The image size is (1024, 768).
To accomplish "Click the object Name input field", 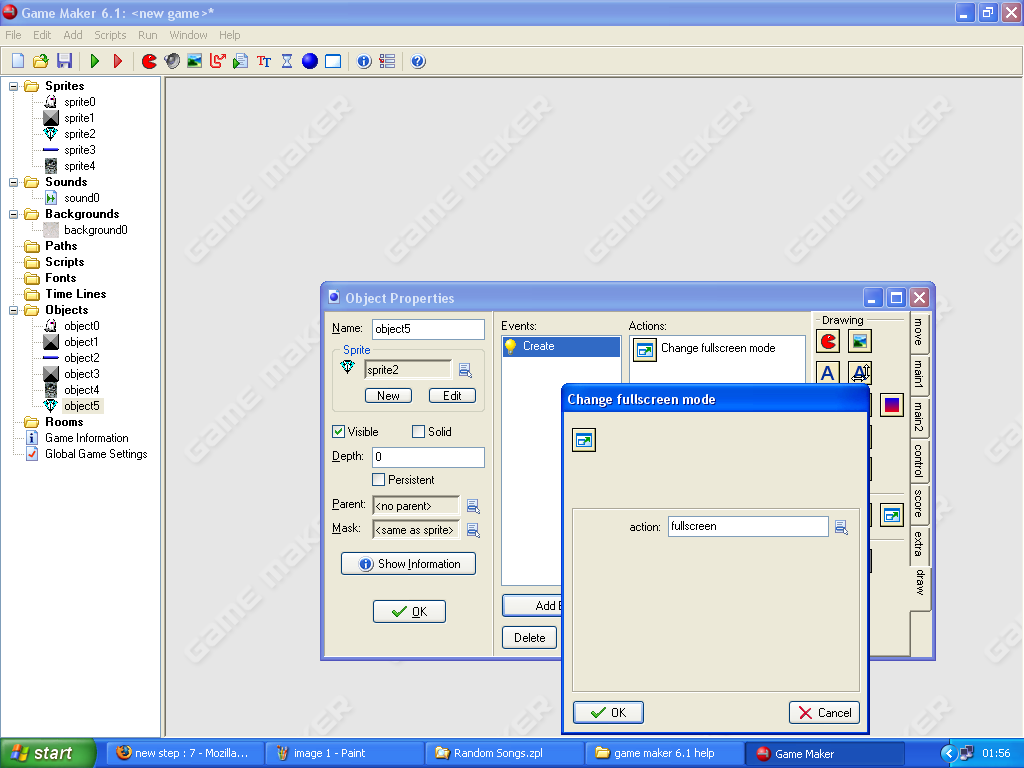I will [x=428, y=329].
